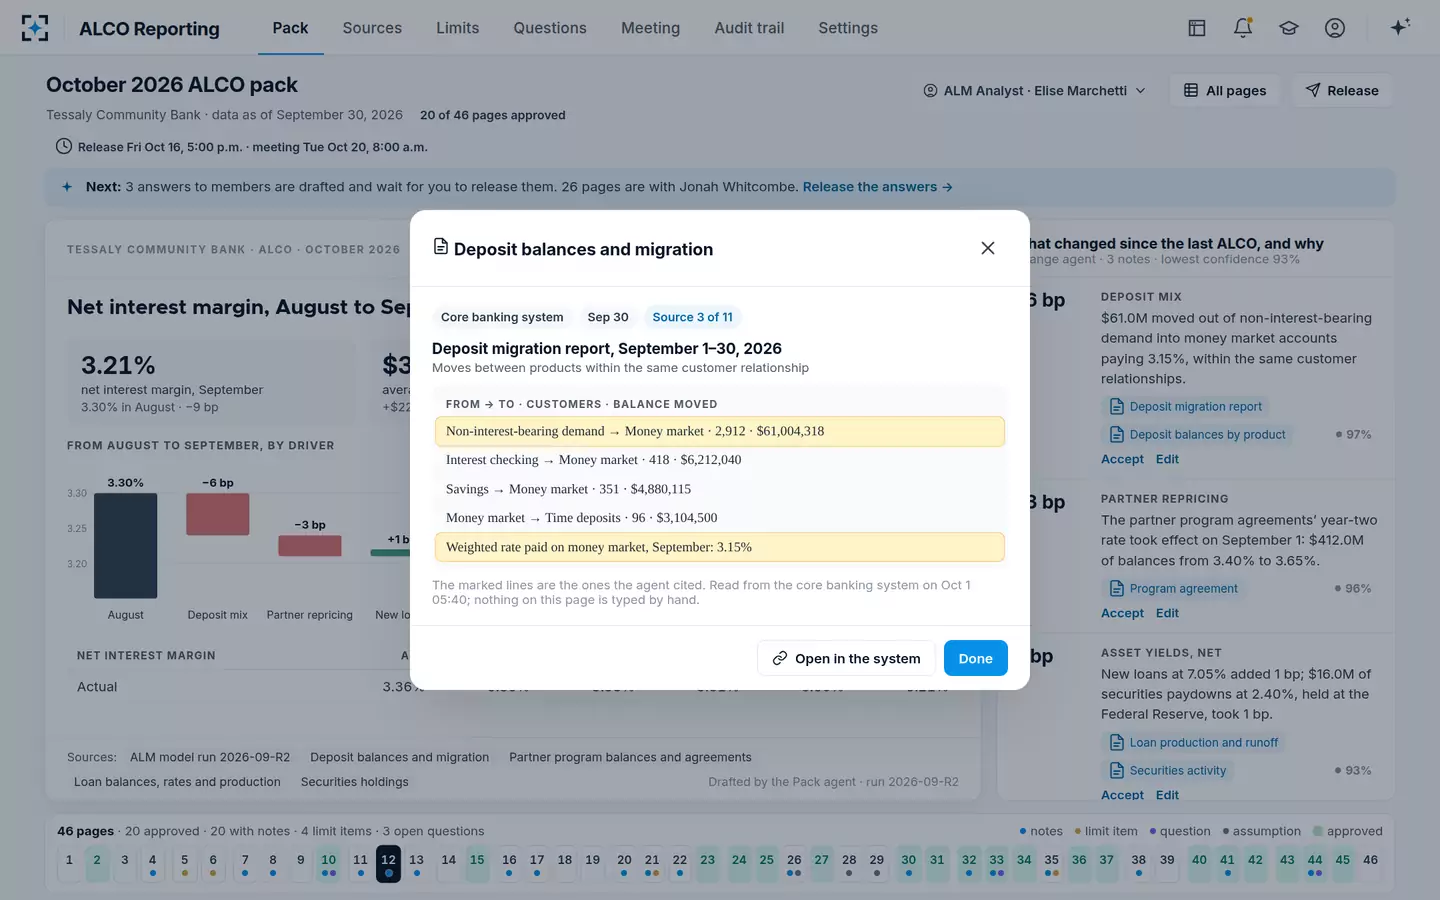Go to page 1 in page strip
This screenshot has width=1440, height=900.
pyautogui.click(x=69, y=863)
